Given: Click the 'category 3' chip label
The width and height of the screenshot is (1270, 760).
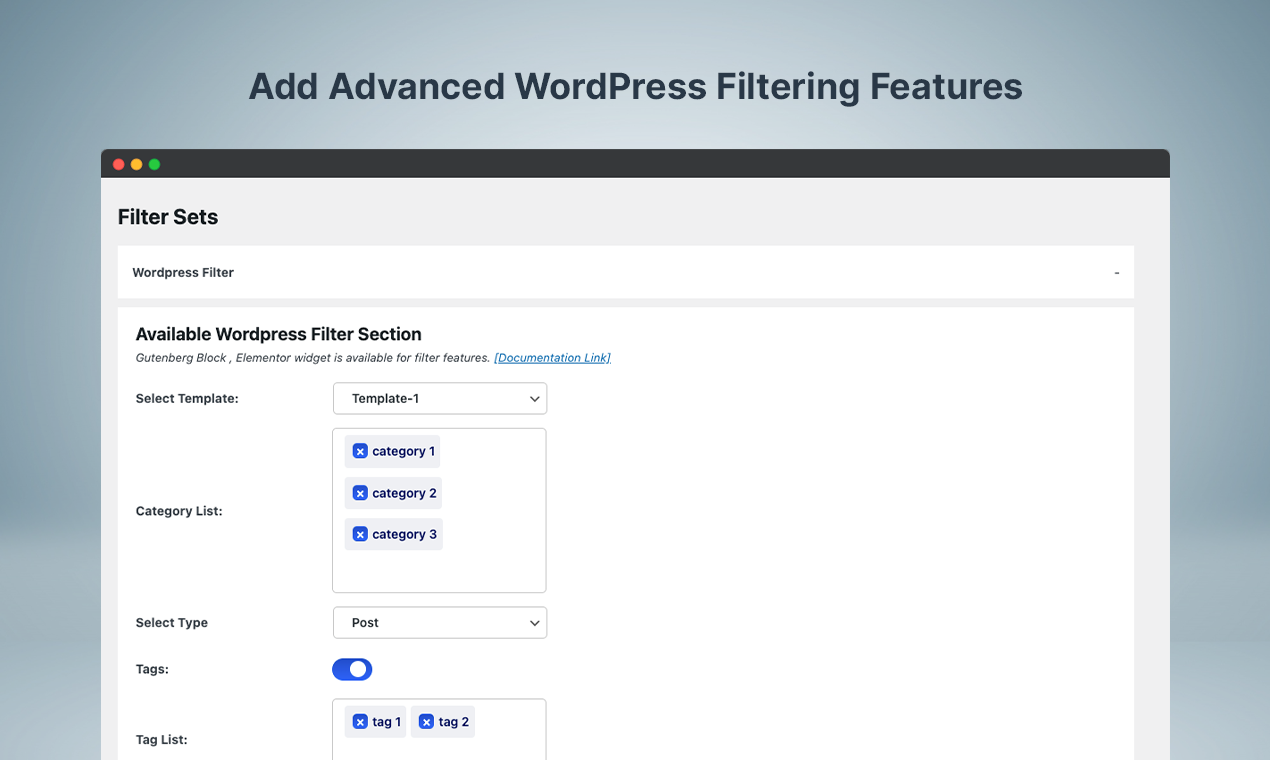Looking at the screenshot, I should pyautogui.click(x=405, y=534).
